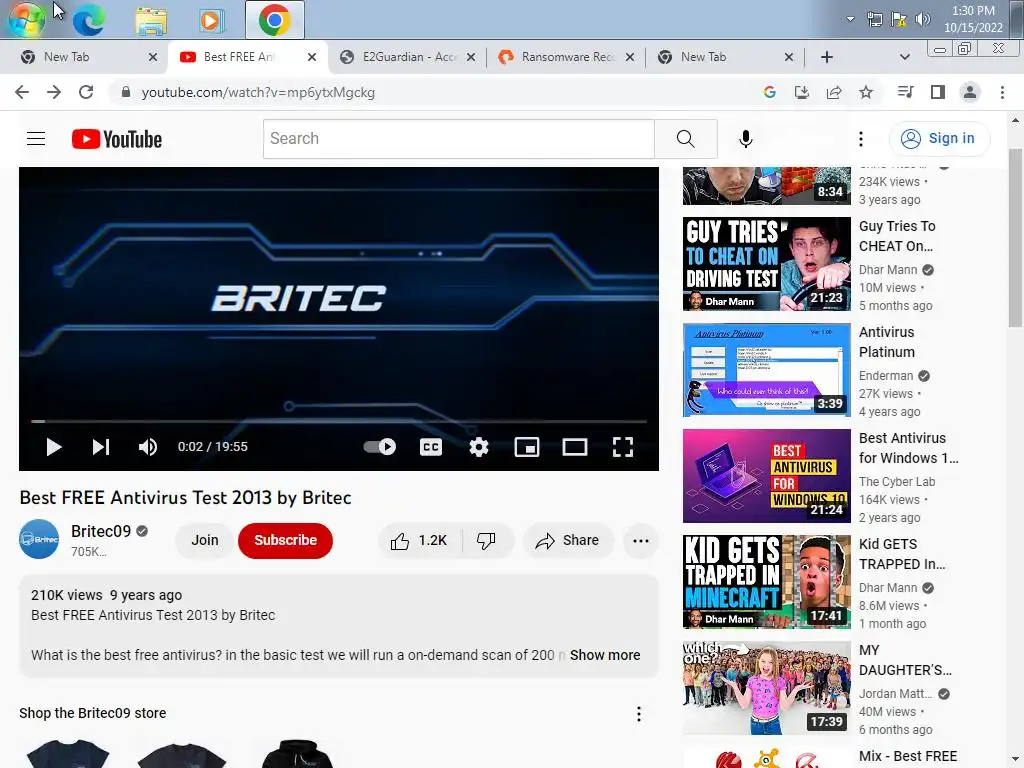The width and height of the screenshot is (1024, 768).
Task: Switch to miniplayer mode
Action: (526, 447)
